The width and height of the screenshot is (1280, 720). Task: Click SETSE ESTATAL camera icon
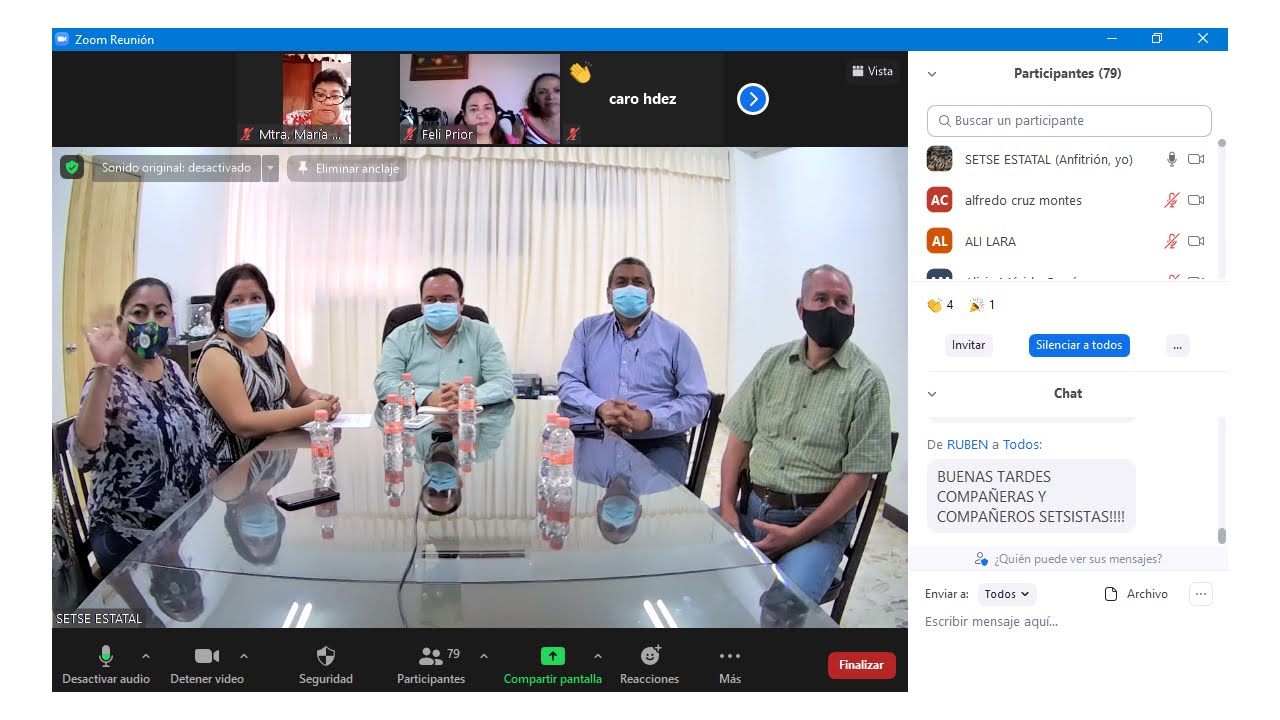point(1196,159)
